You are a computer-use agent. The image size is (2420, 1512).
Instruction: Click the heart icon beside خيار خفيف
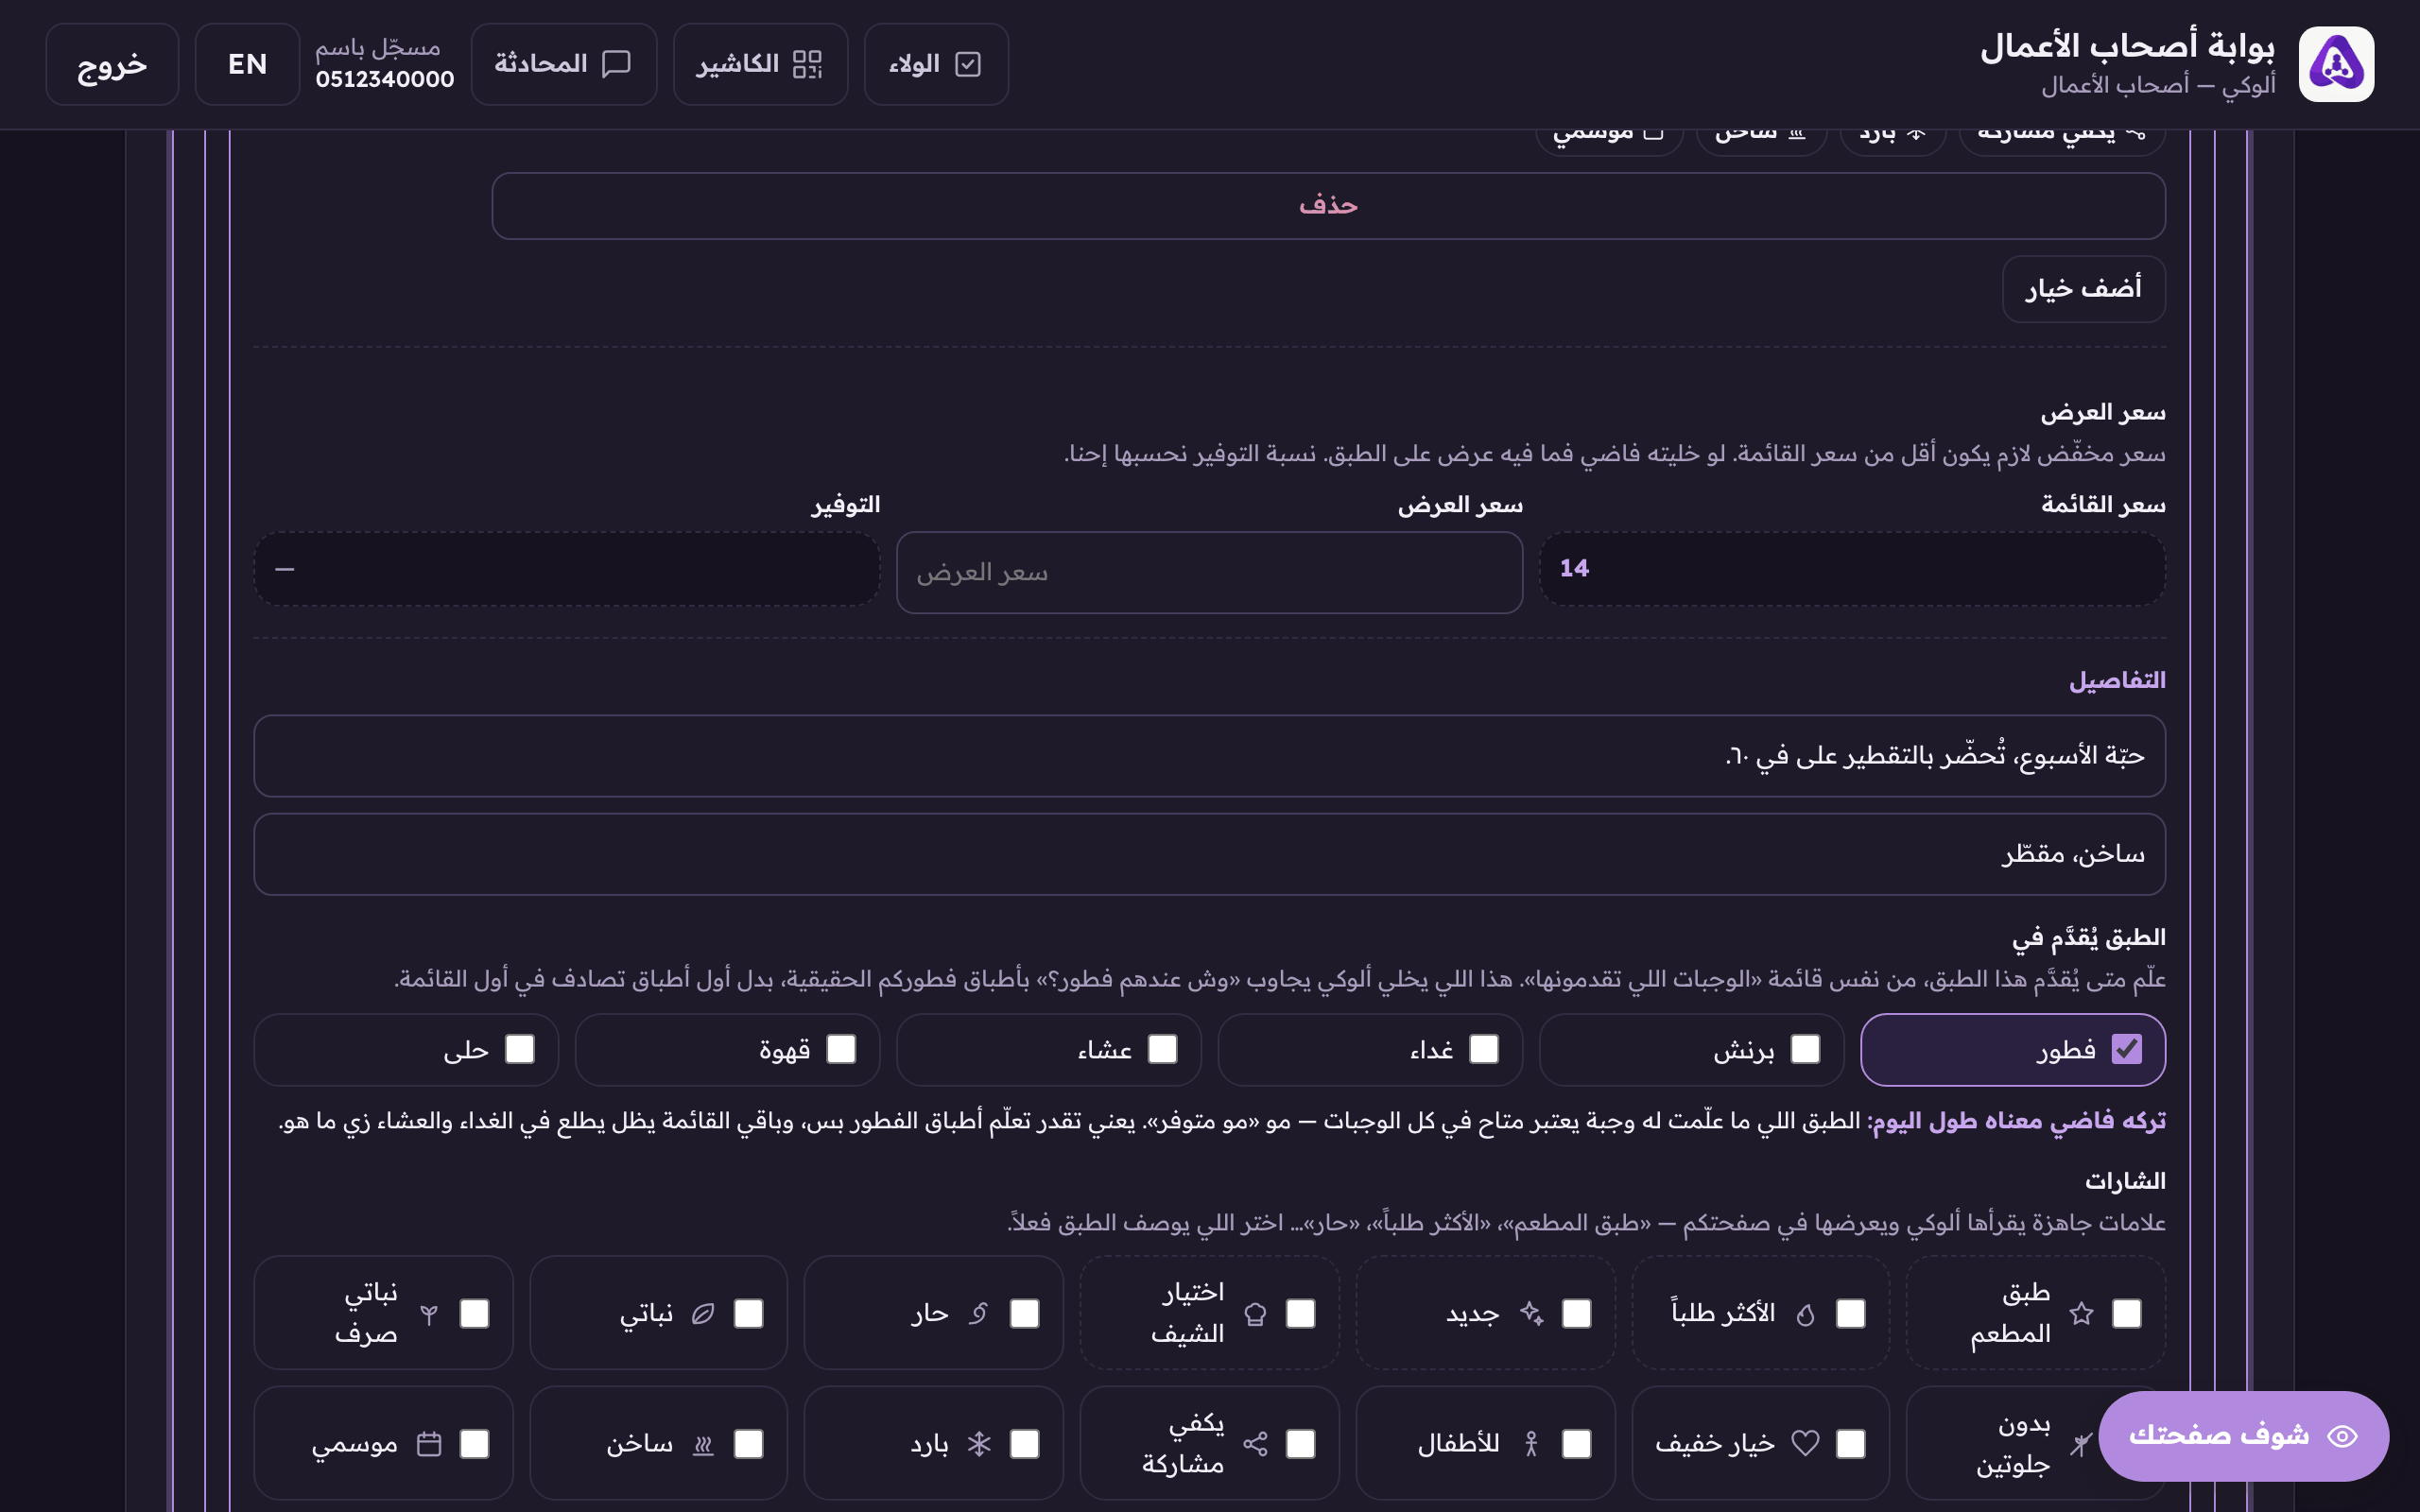click(1805, 1443)
